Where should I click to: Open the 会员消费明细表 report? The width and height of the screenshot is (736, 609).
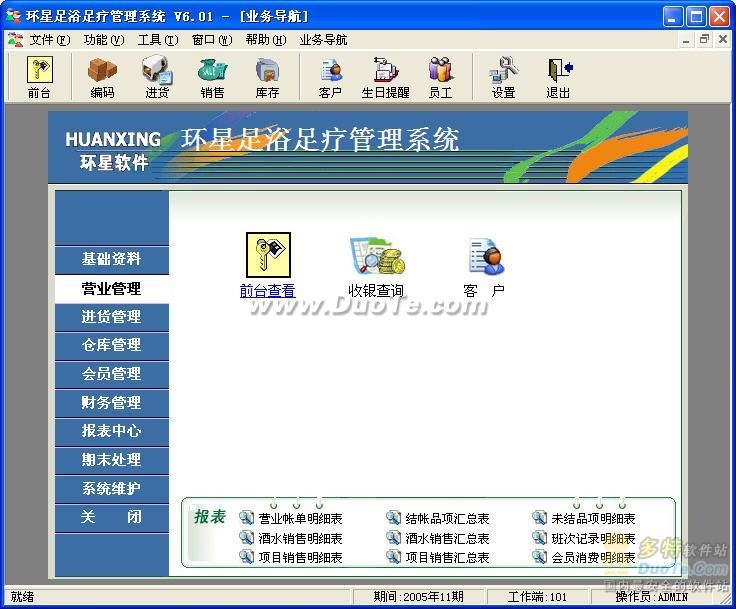click(594, 557)
